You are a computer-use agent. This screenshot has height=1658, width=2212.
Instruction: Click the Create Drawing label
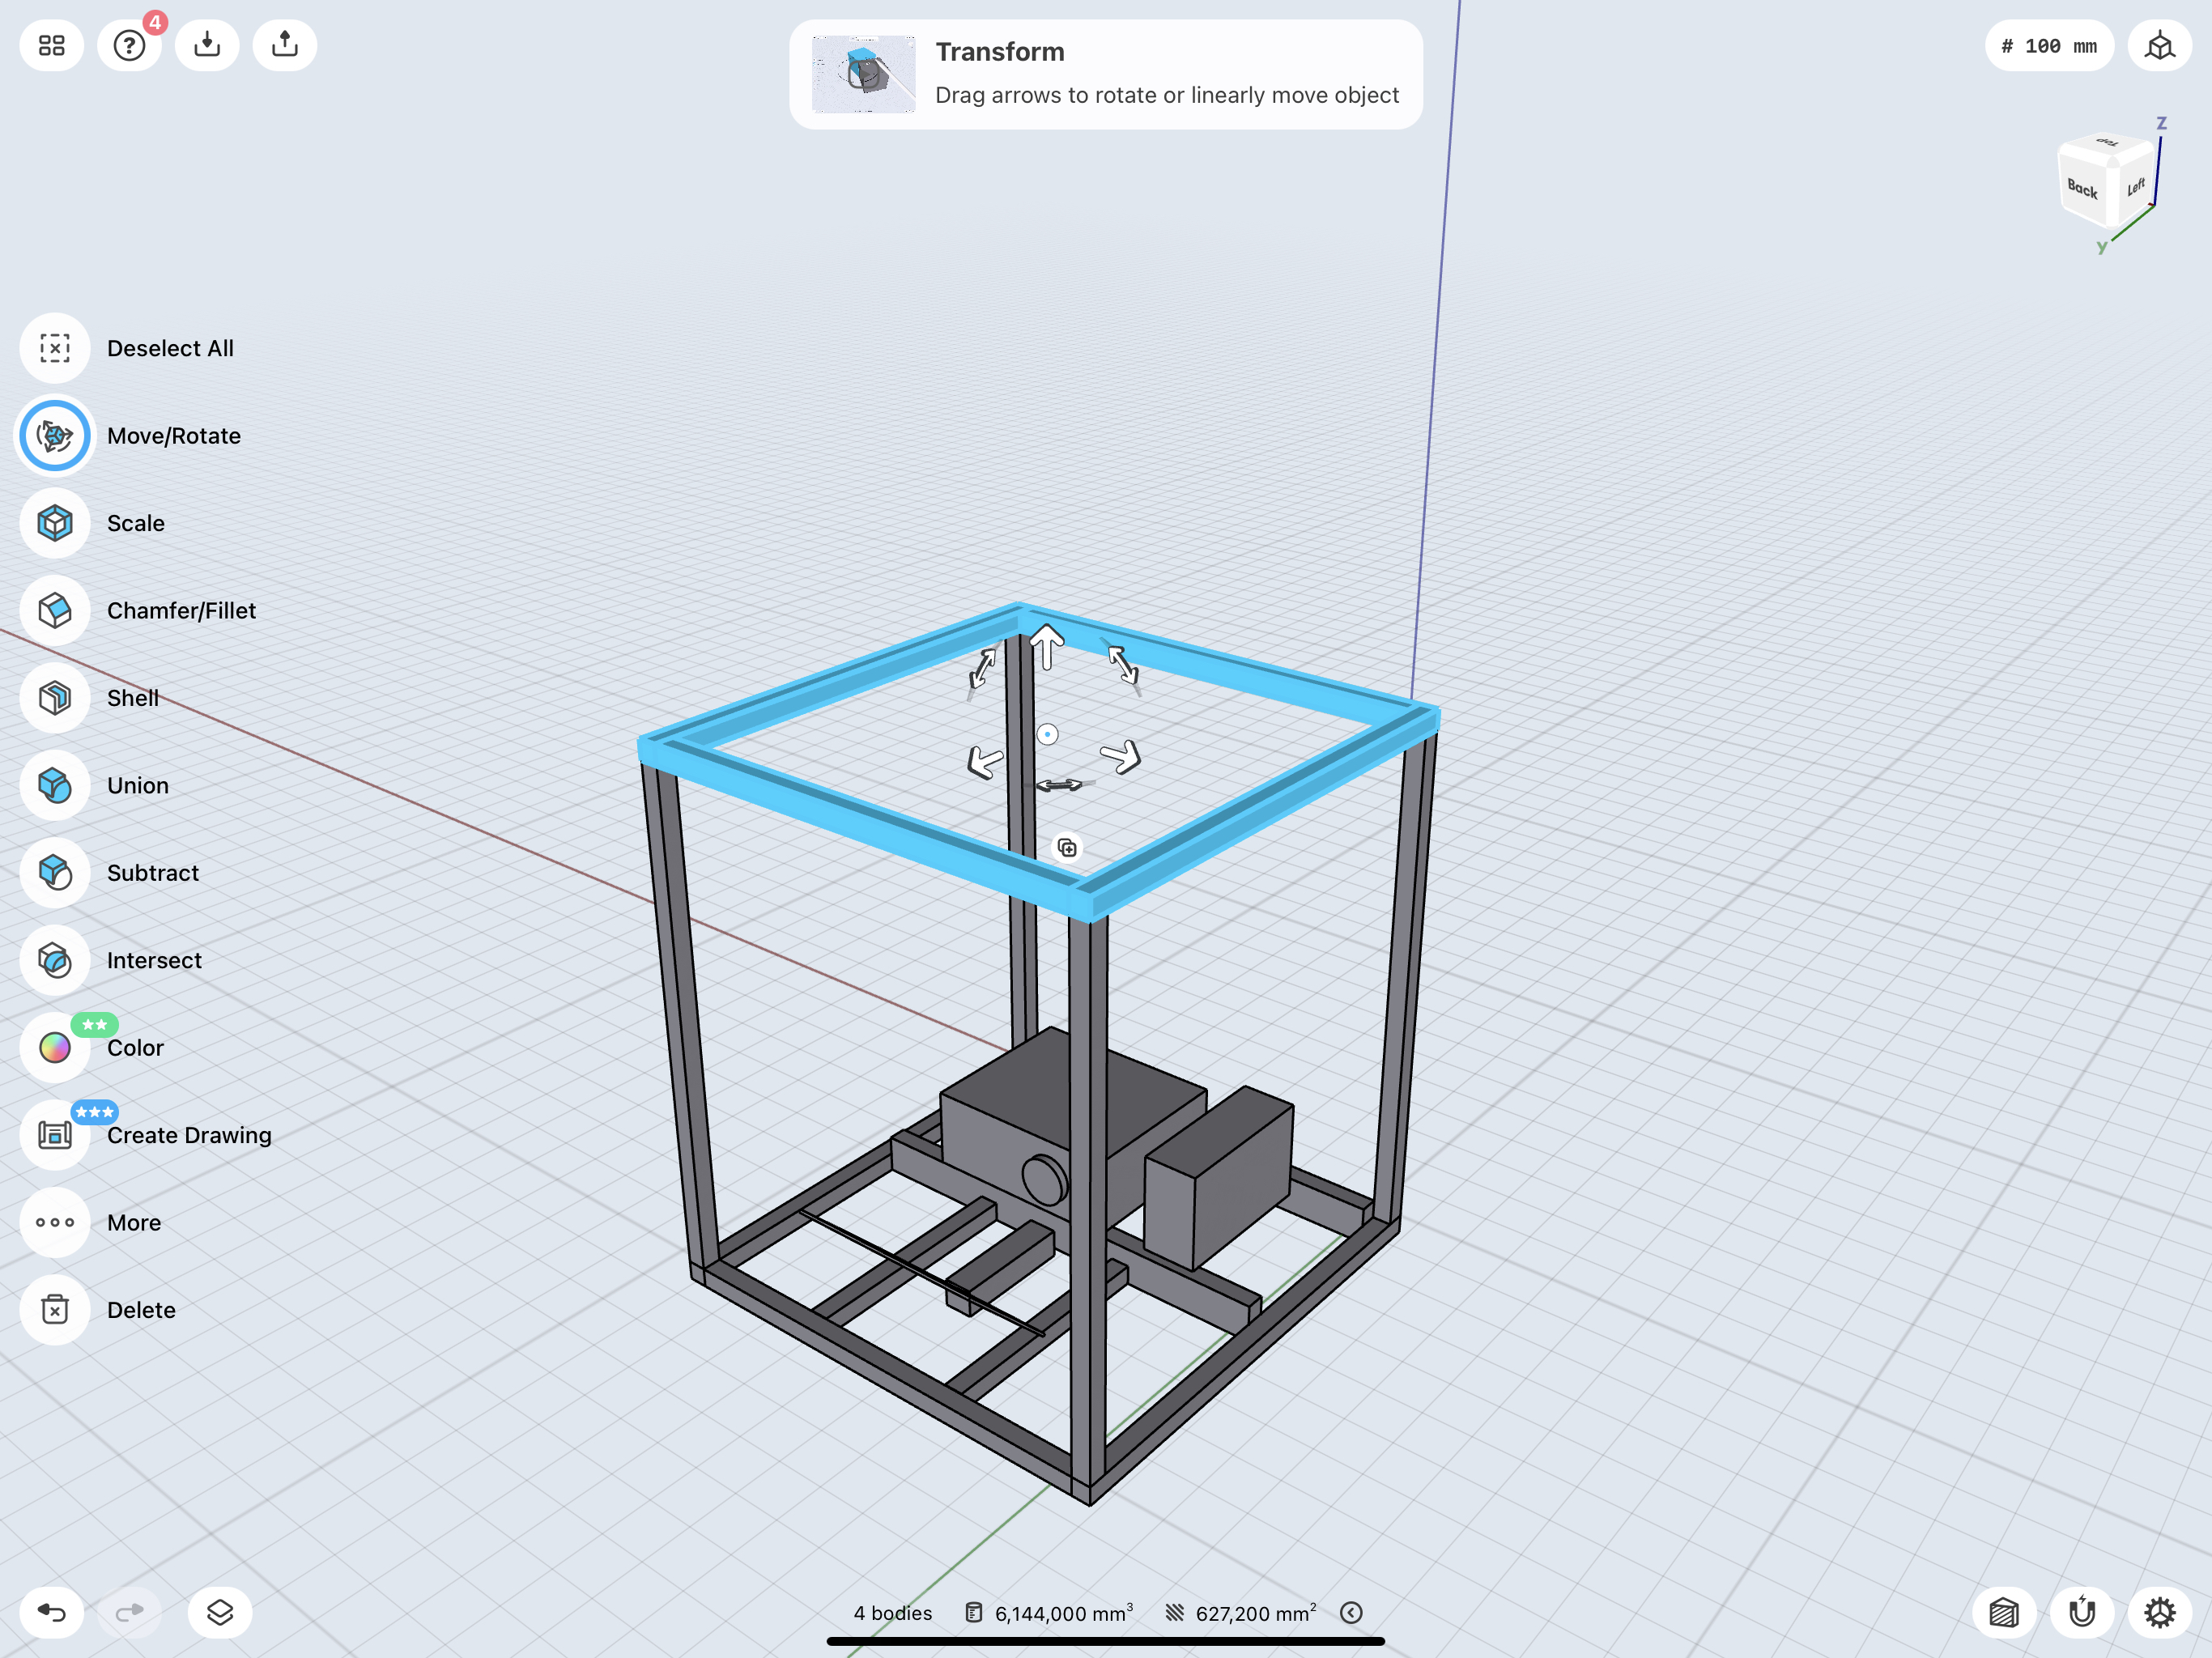point(189,1135)
